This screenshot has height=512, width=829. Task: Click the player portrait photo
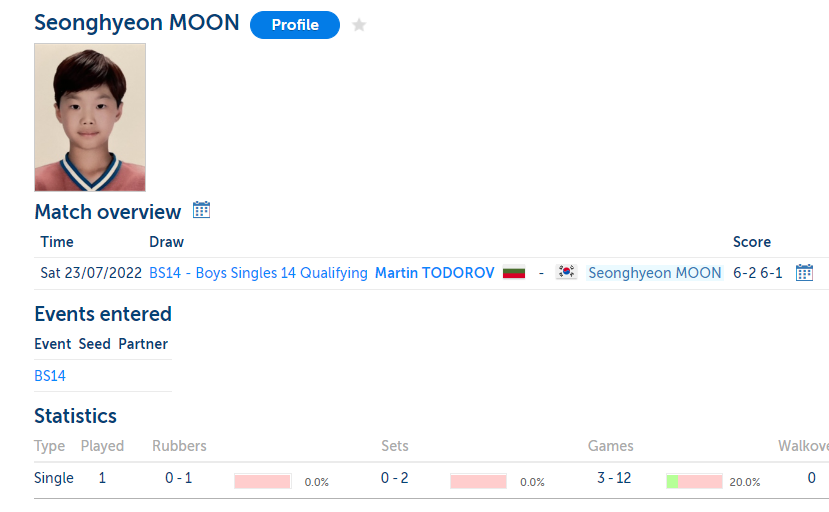point(90,117)
